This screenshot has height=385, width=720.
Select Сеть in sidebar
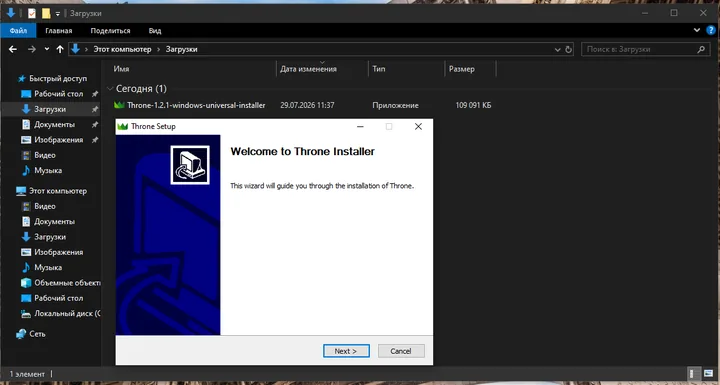tap(37, 334)
